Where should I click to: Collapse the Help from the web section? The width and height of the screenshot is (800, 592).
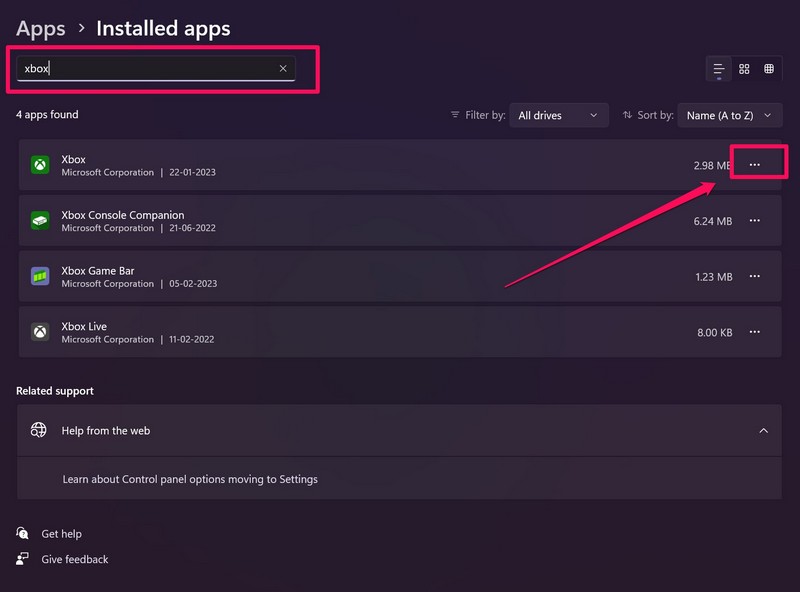click(x=764, y=431)
